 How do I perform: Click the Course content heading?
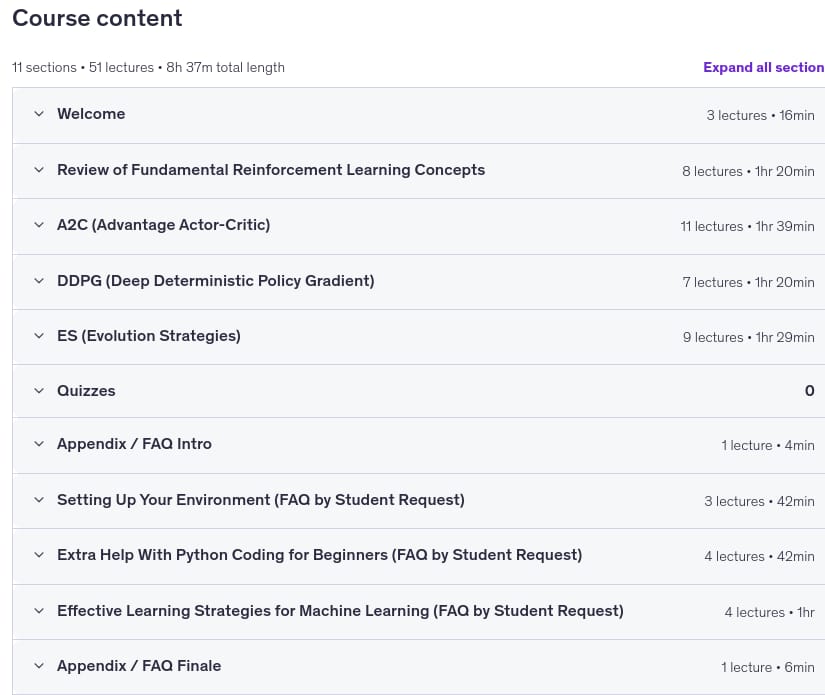pos(97,18)
